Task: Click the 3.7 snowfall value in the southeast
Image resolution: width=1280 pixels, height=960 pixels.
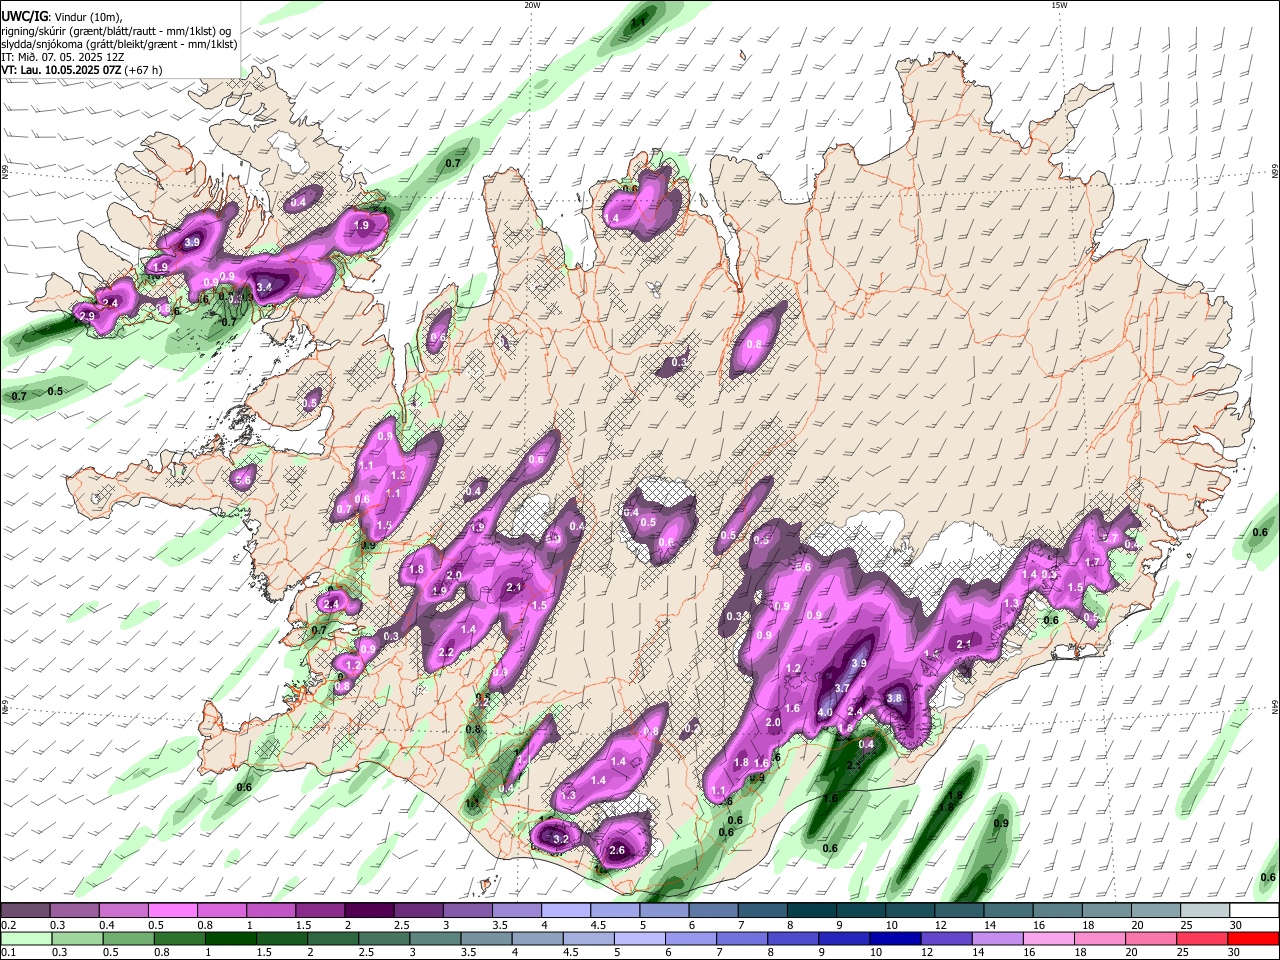Action: point(842,688)
